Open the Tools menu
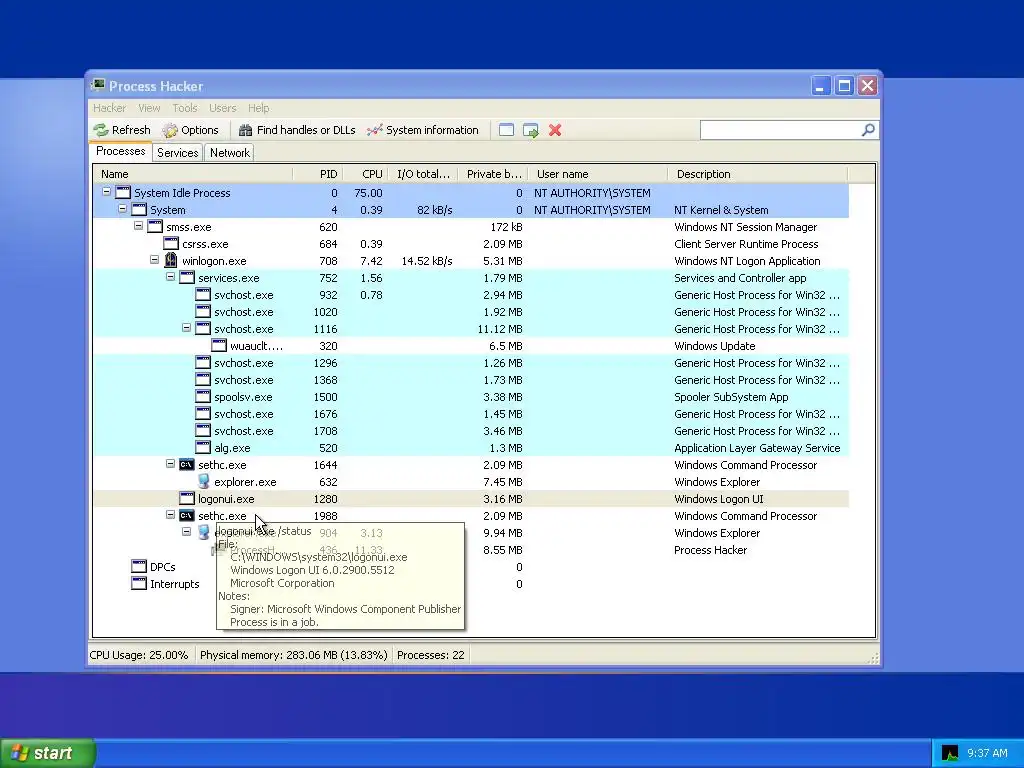 [185, 108]
